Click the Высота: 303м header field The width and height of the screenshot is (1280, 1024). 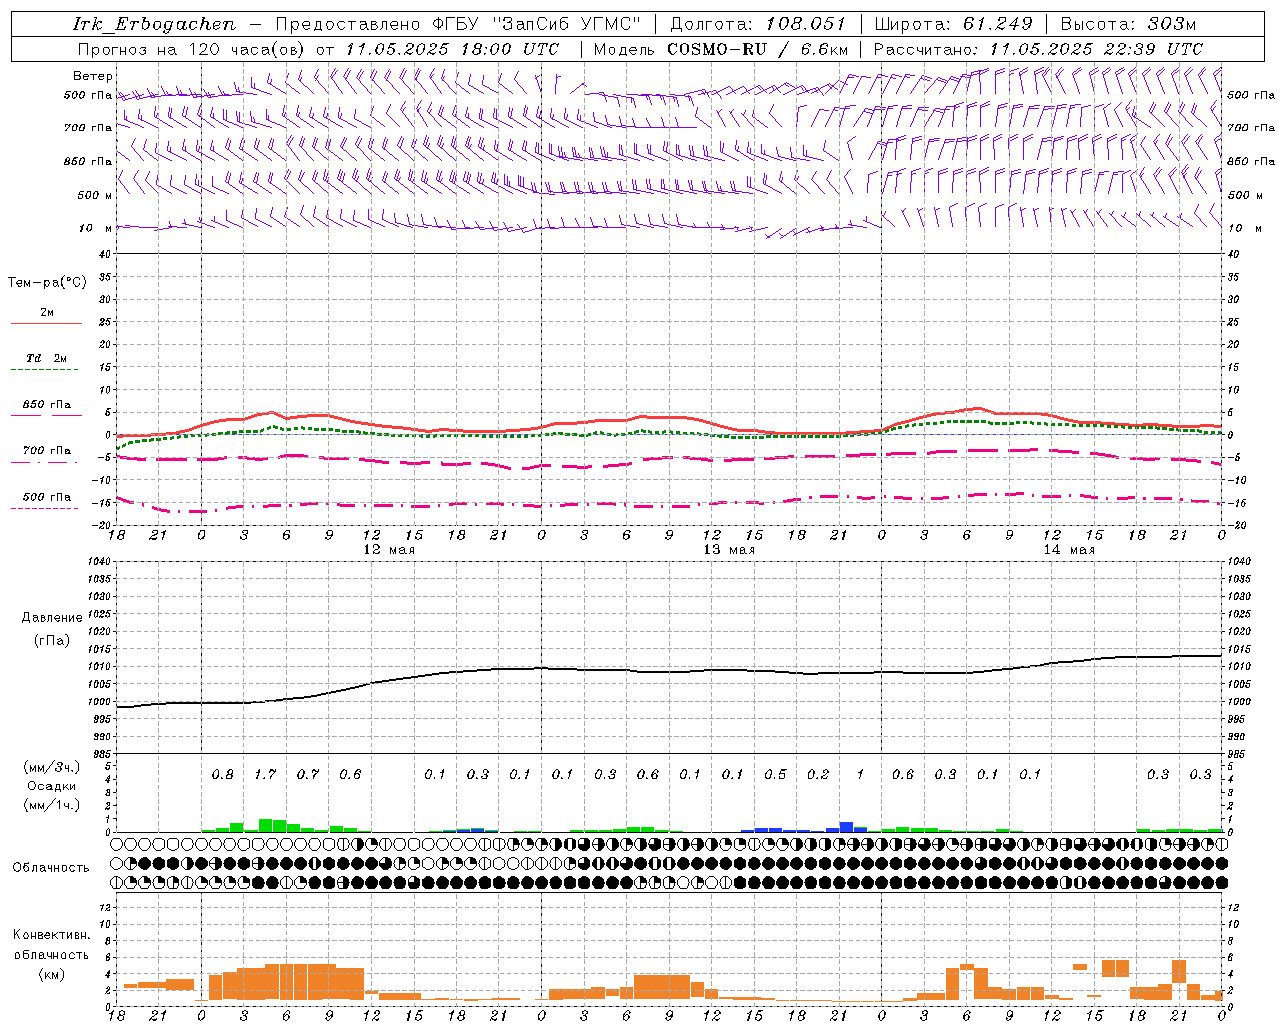tap(1128, 24)
